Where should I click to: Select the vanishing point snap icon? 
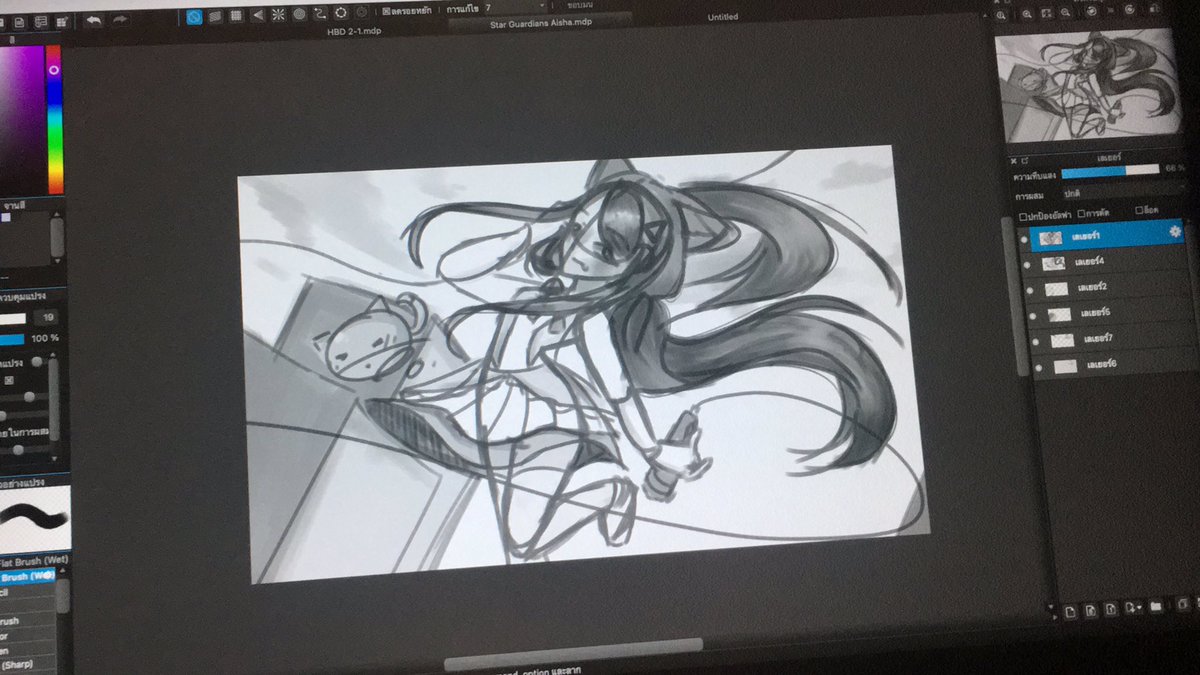point(257,15)
